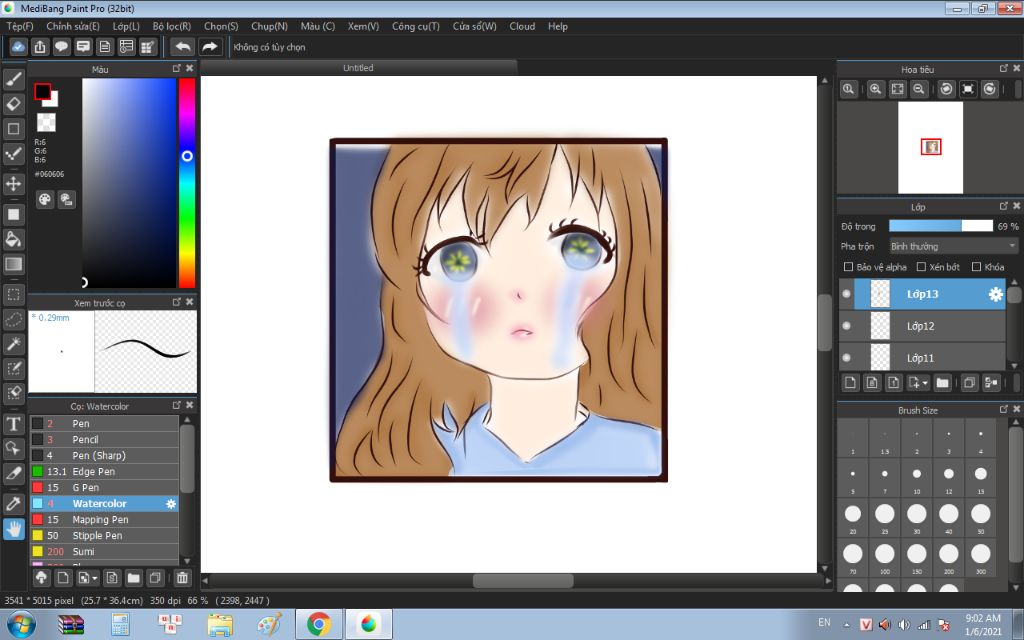Pick the Move tool
Screen dimensions: 1024x640
14,184
